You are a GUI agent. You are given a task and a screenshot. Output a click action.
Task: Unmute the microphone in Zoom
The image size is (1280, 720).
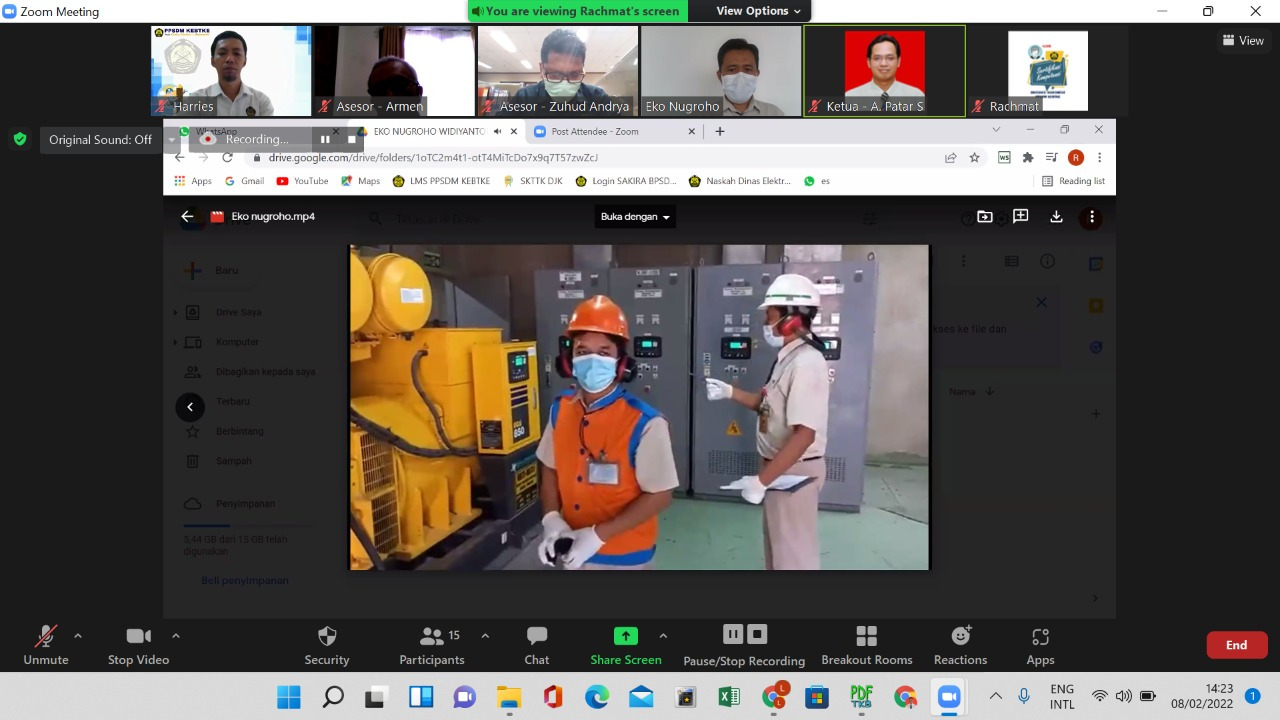tap(46, 646)
